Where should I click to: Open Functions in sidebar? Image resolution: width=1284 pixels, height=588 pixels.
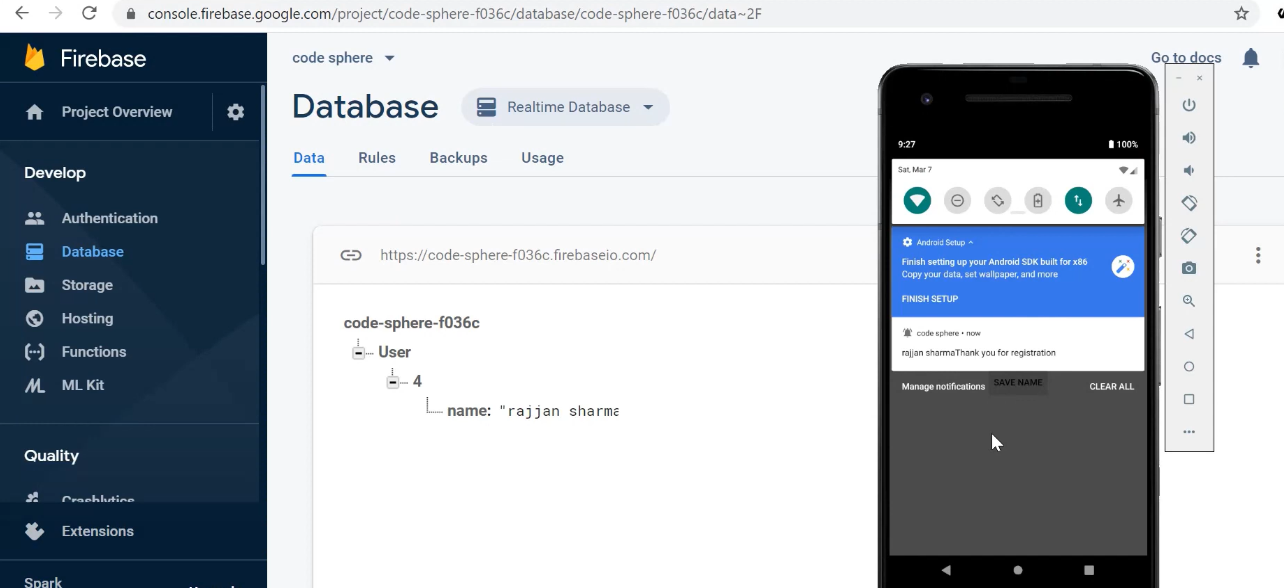point(94,352)
